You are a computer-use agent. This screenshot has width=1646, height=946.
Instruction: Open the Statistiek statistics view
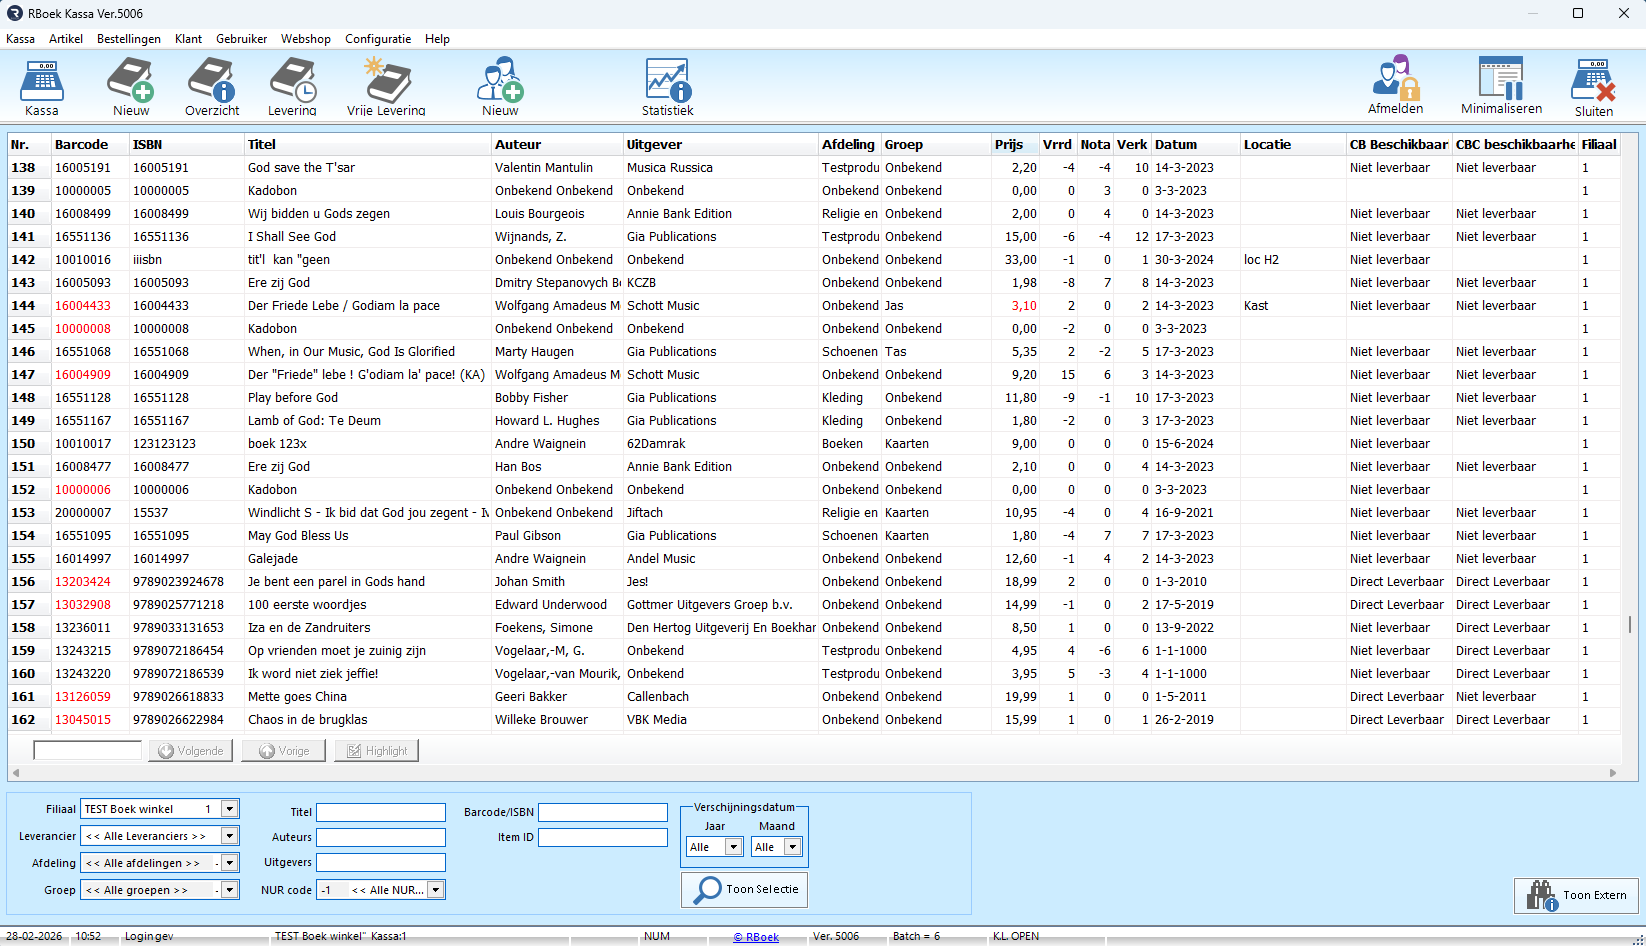pyautogui.click(x=667, y=87)
